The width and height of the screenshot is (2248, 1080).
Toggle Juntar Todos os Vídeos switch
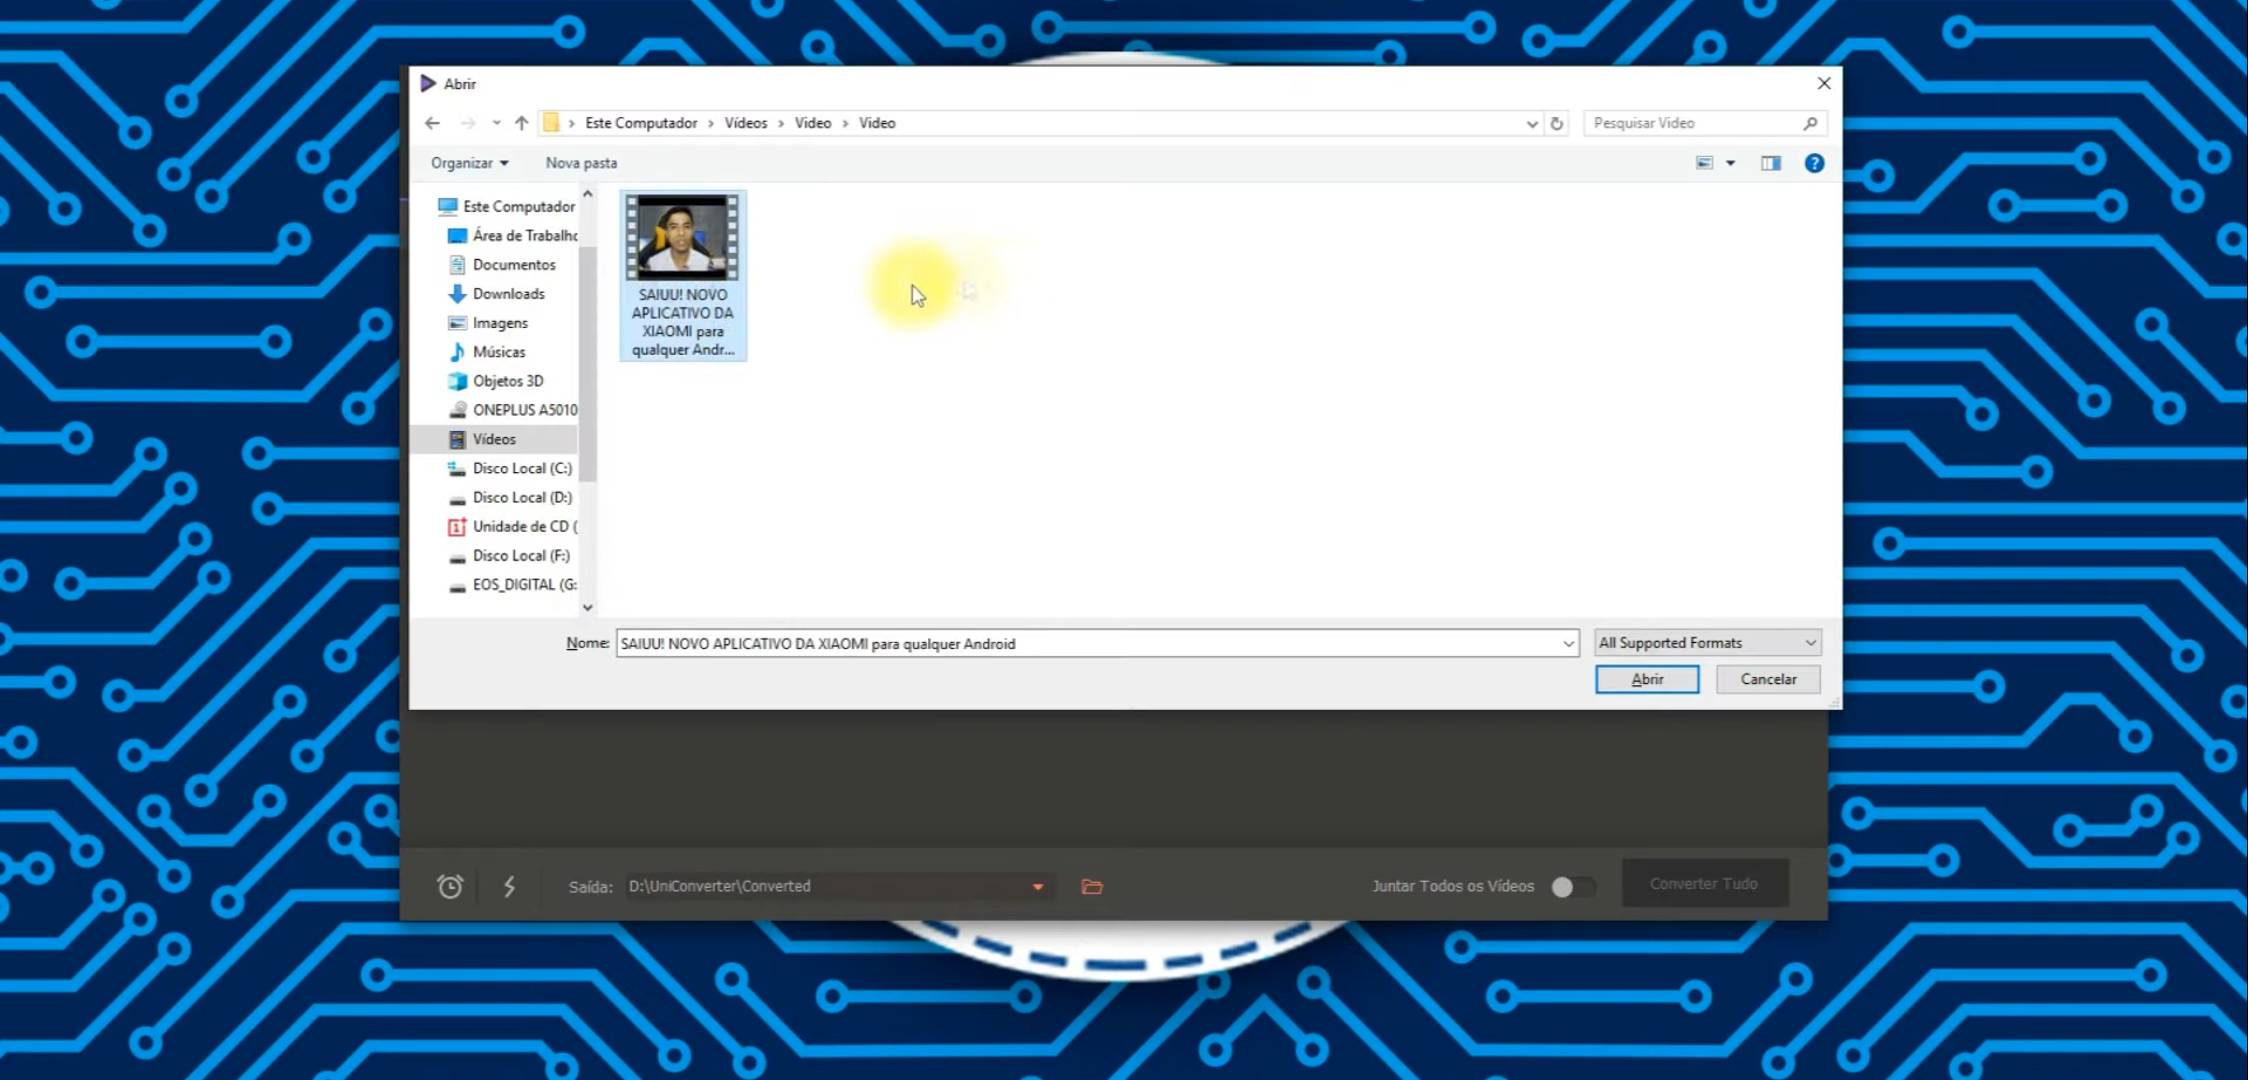coord(1571,886)
